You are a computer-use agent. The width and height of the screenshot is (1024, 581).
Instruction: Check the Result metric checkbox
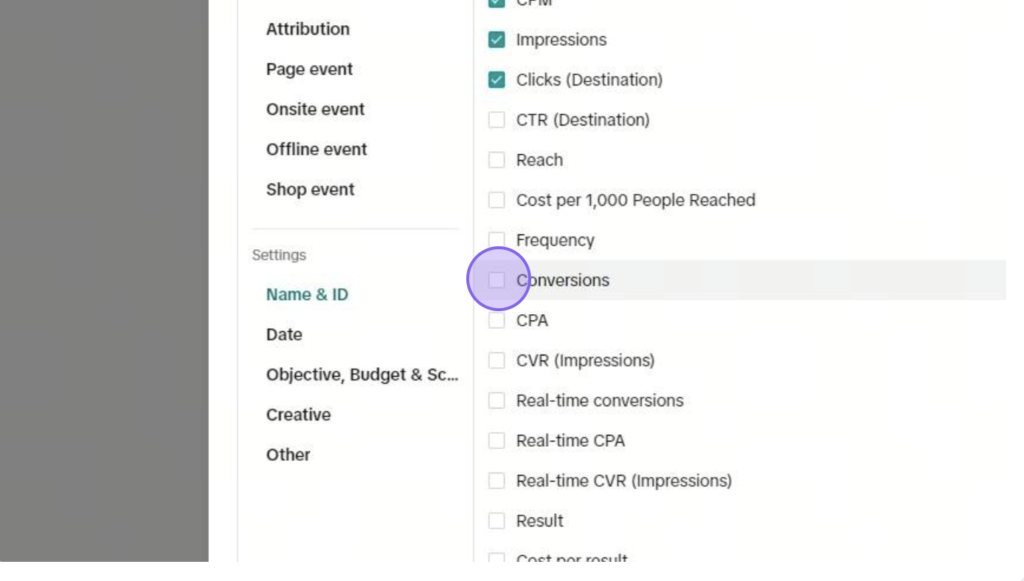coord(496,520)
